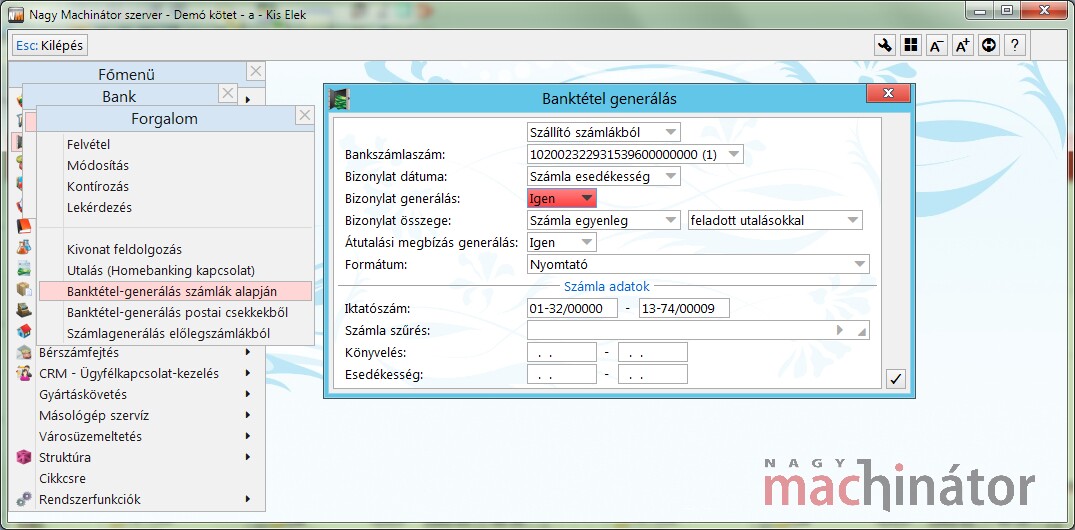The height and width of the screenshot is (530, 1075).
Task: Click the Számla szűrés corner grip
Action: pyautogui.click(x=862, y=332)
